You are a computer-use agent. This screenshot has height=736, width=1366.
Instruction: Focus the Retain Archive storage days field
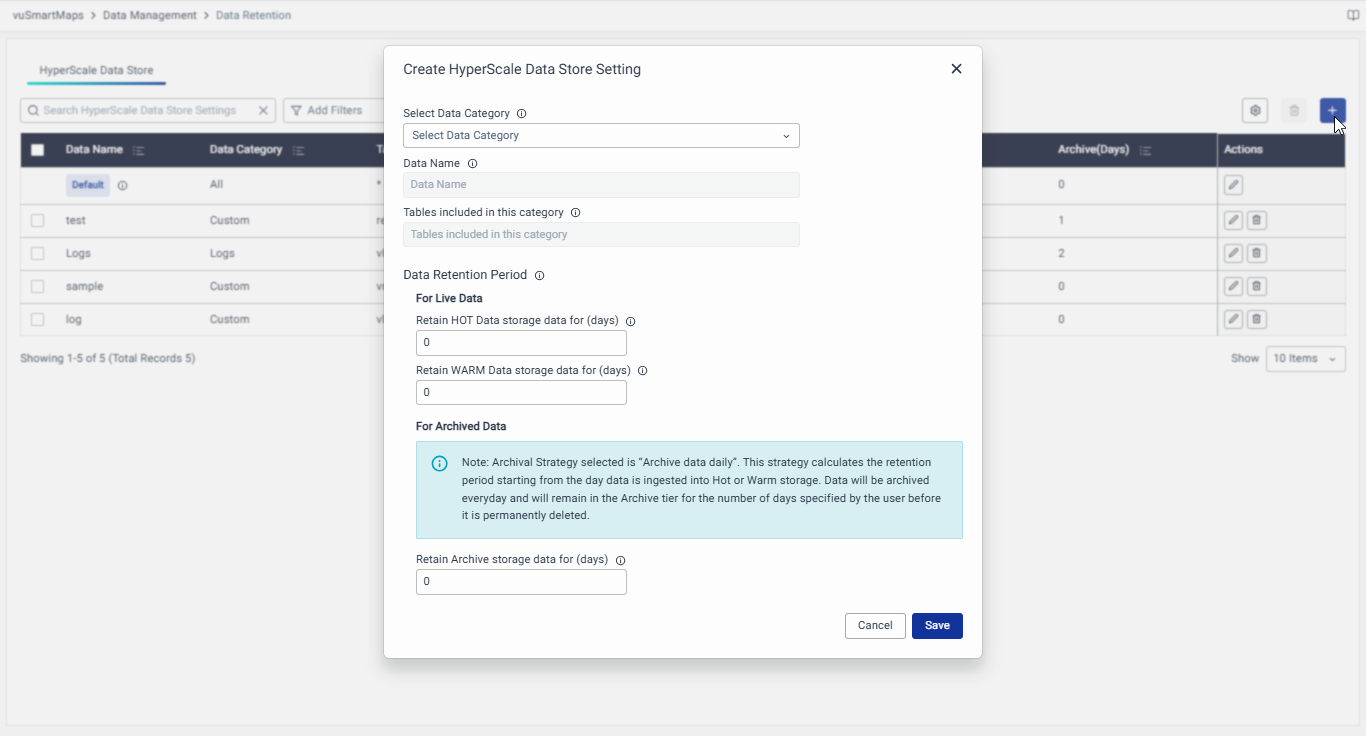click(x=521, y=582)
